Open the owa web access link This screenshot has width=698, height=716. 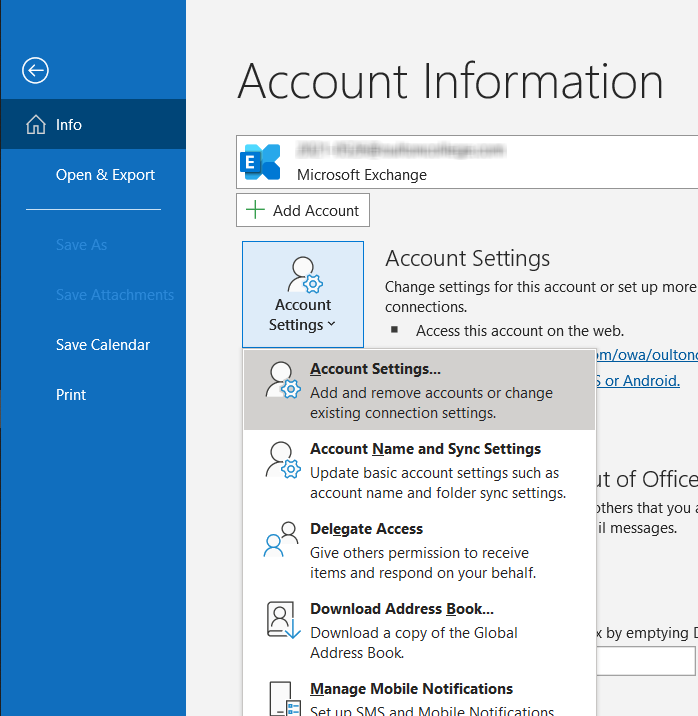click(x=647, y=355)
